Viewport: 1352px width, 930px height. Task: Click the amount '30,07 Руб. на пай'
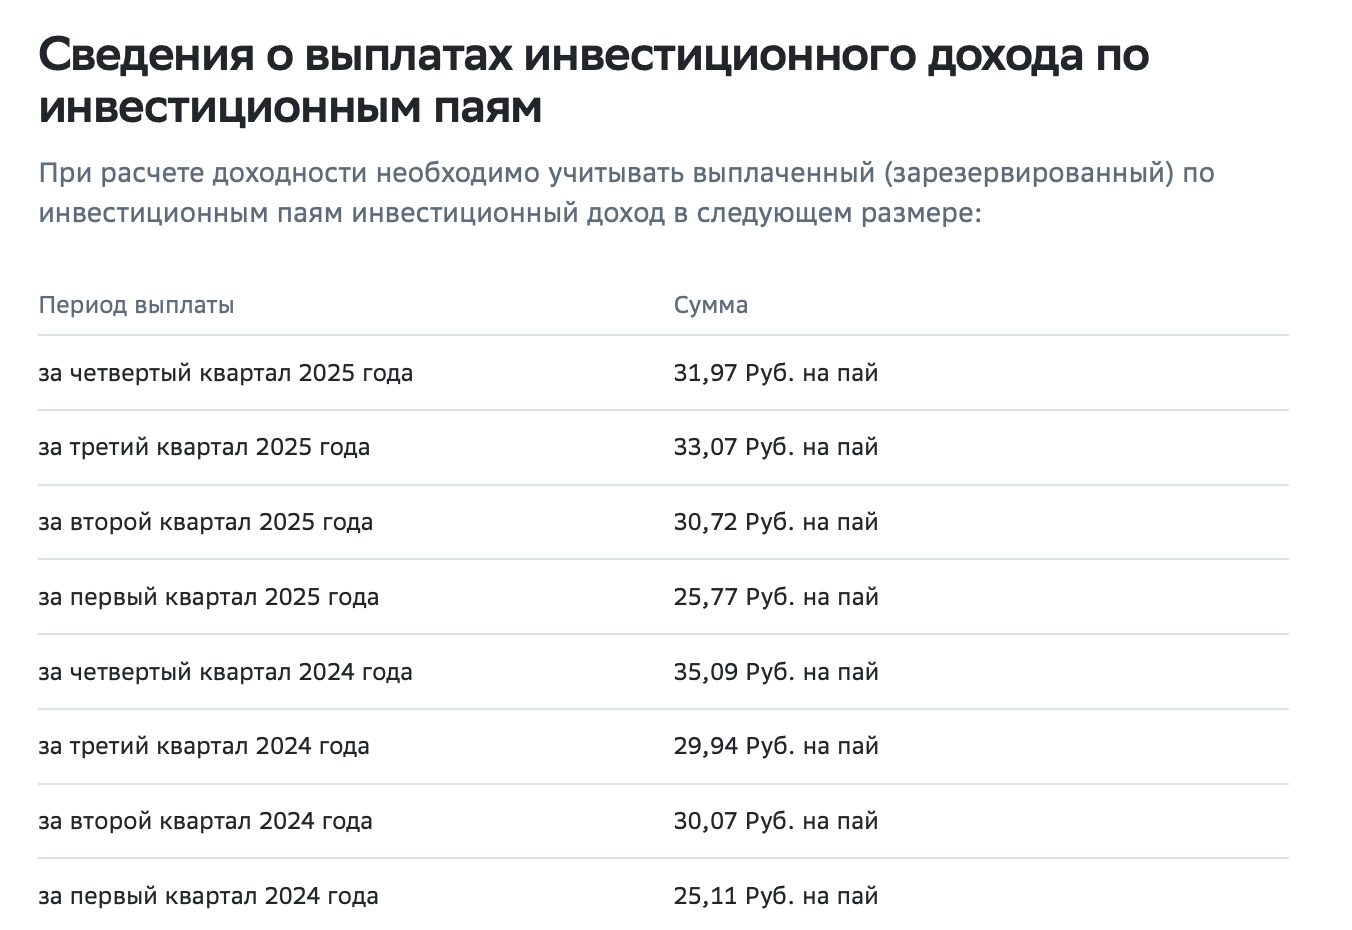tap(775, 821)
